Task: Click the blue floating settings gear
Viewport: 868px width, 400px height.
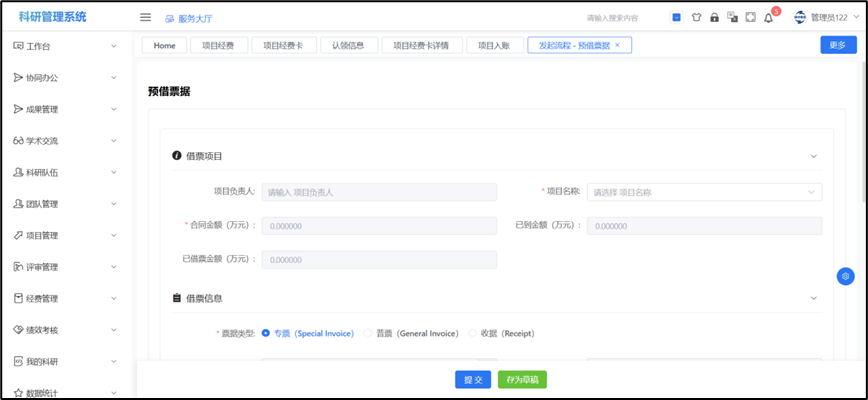Action: coord(846,276)
